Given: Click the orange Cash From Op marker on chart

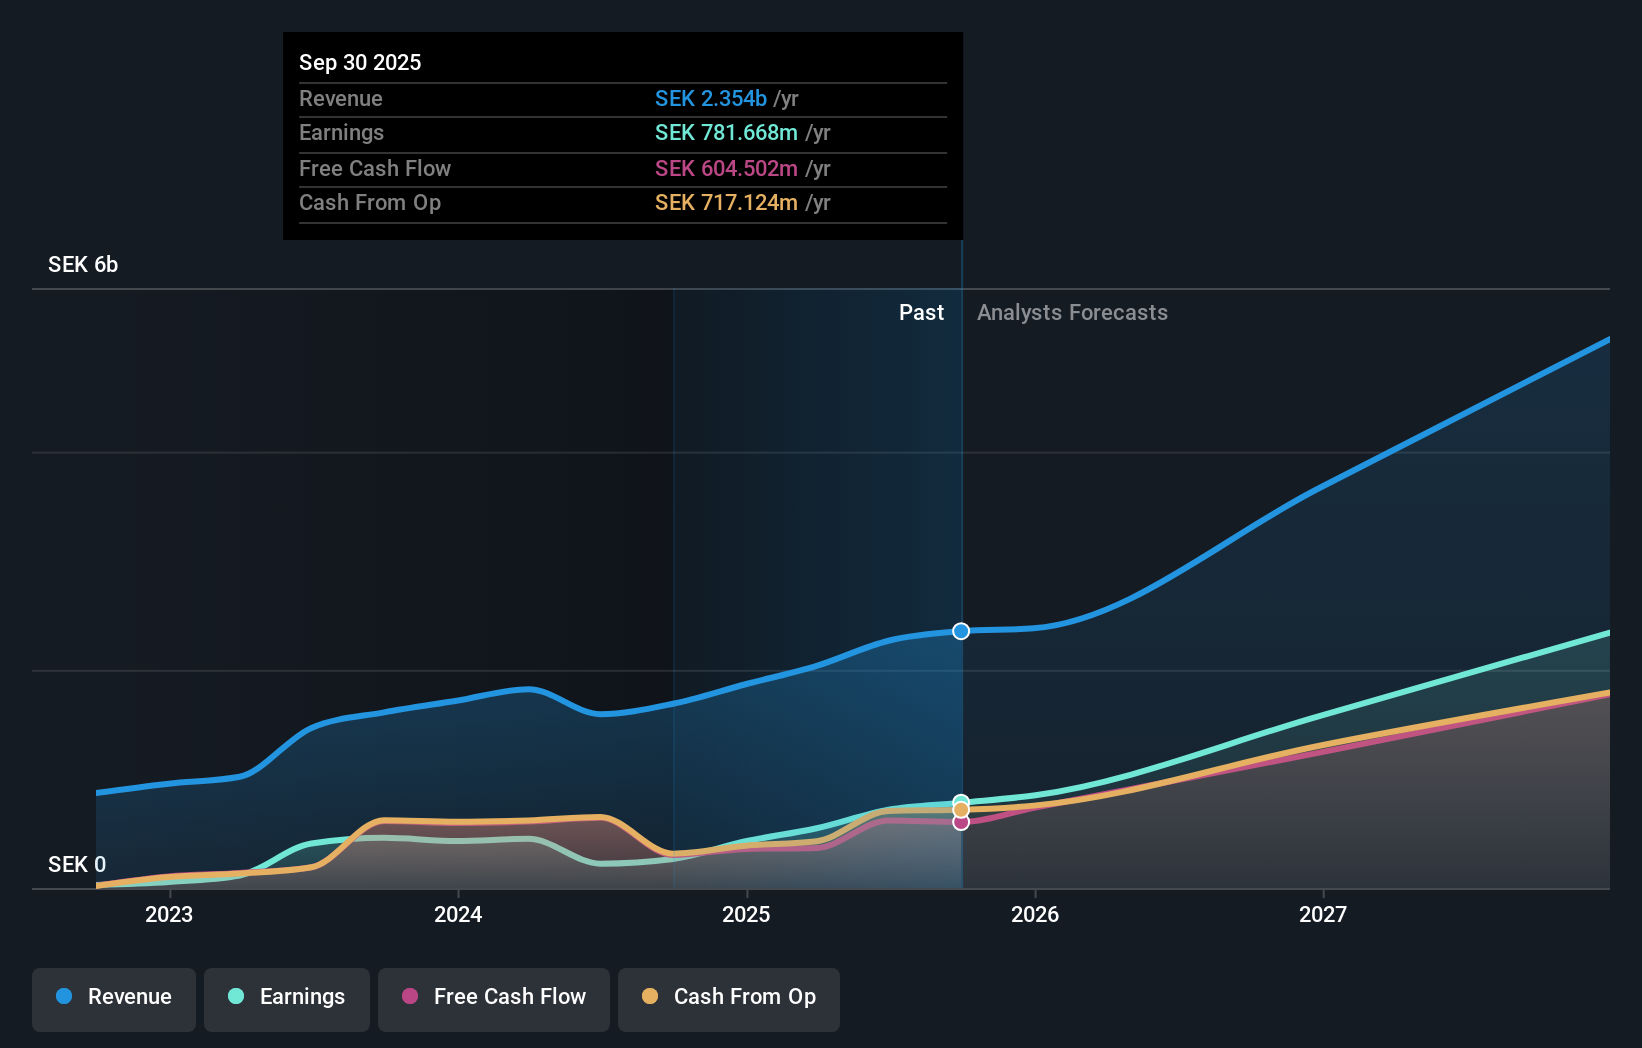Looking at the screenshot, I should pos(960,808).
